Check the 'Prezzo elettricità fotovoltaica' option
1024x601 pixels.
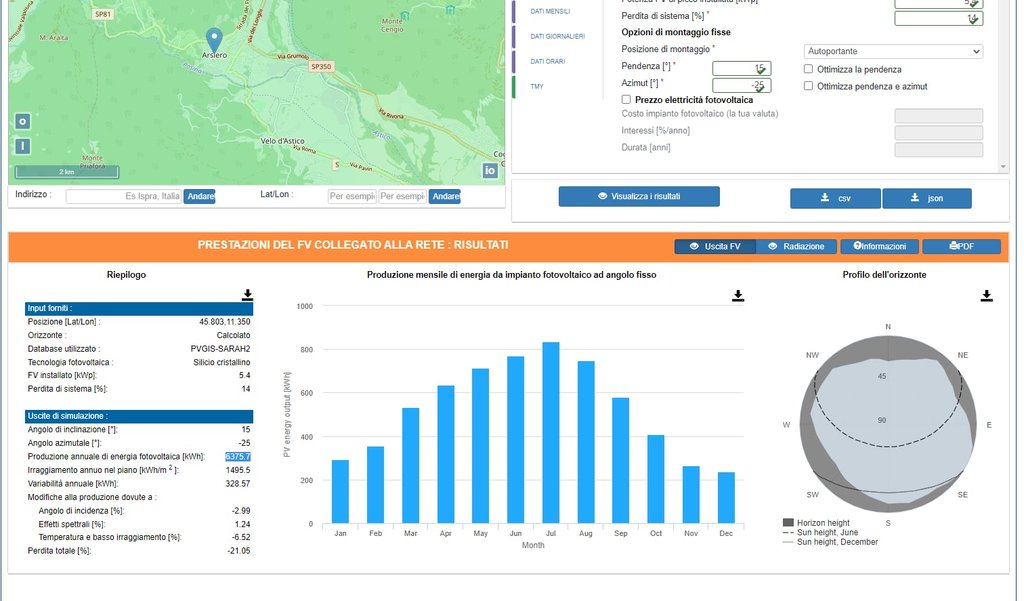point(626,100)
